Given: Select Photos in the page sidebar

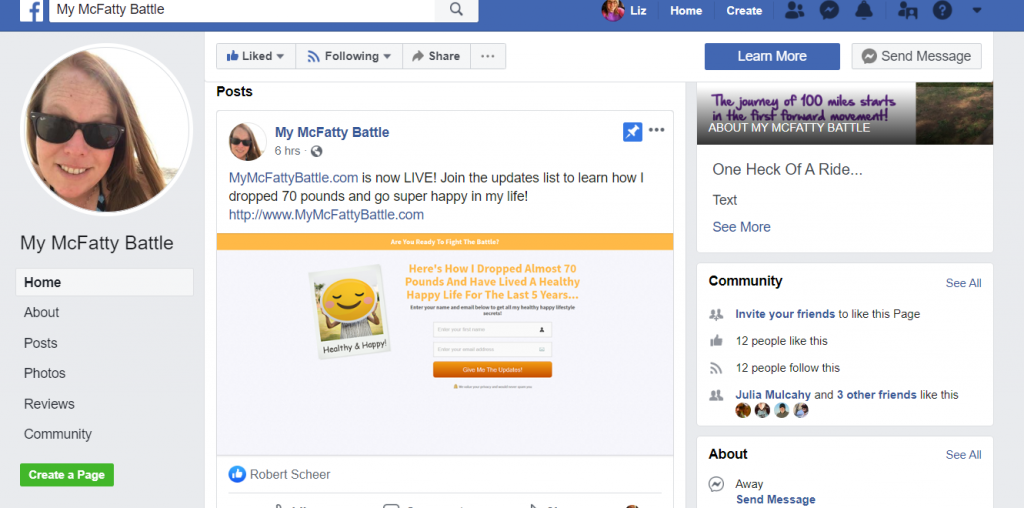Looking at the screenshot, I should coord(44,373).
